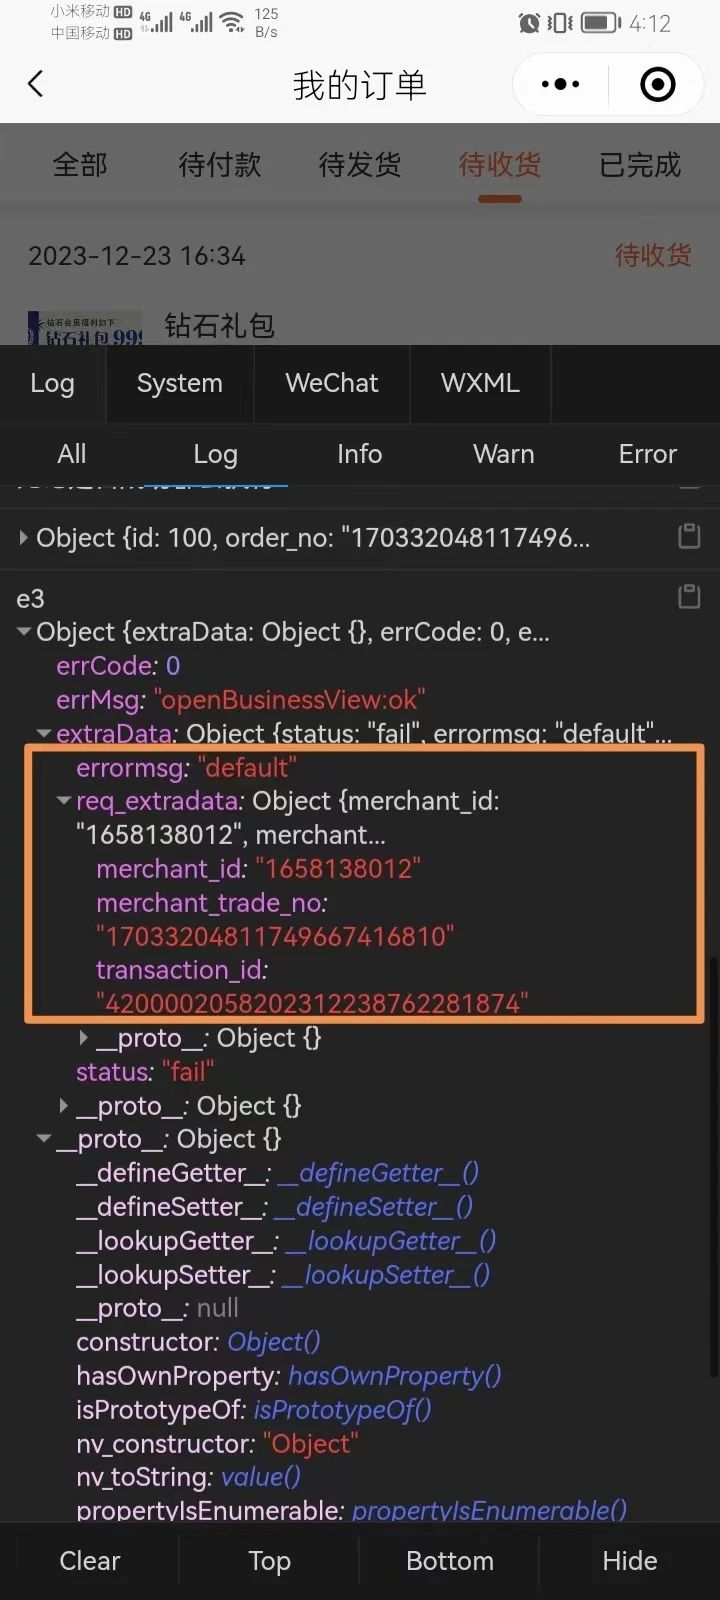
Task: Clear the console log
Action: click(x=90, y=1561)
